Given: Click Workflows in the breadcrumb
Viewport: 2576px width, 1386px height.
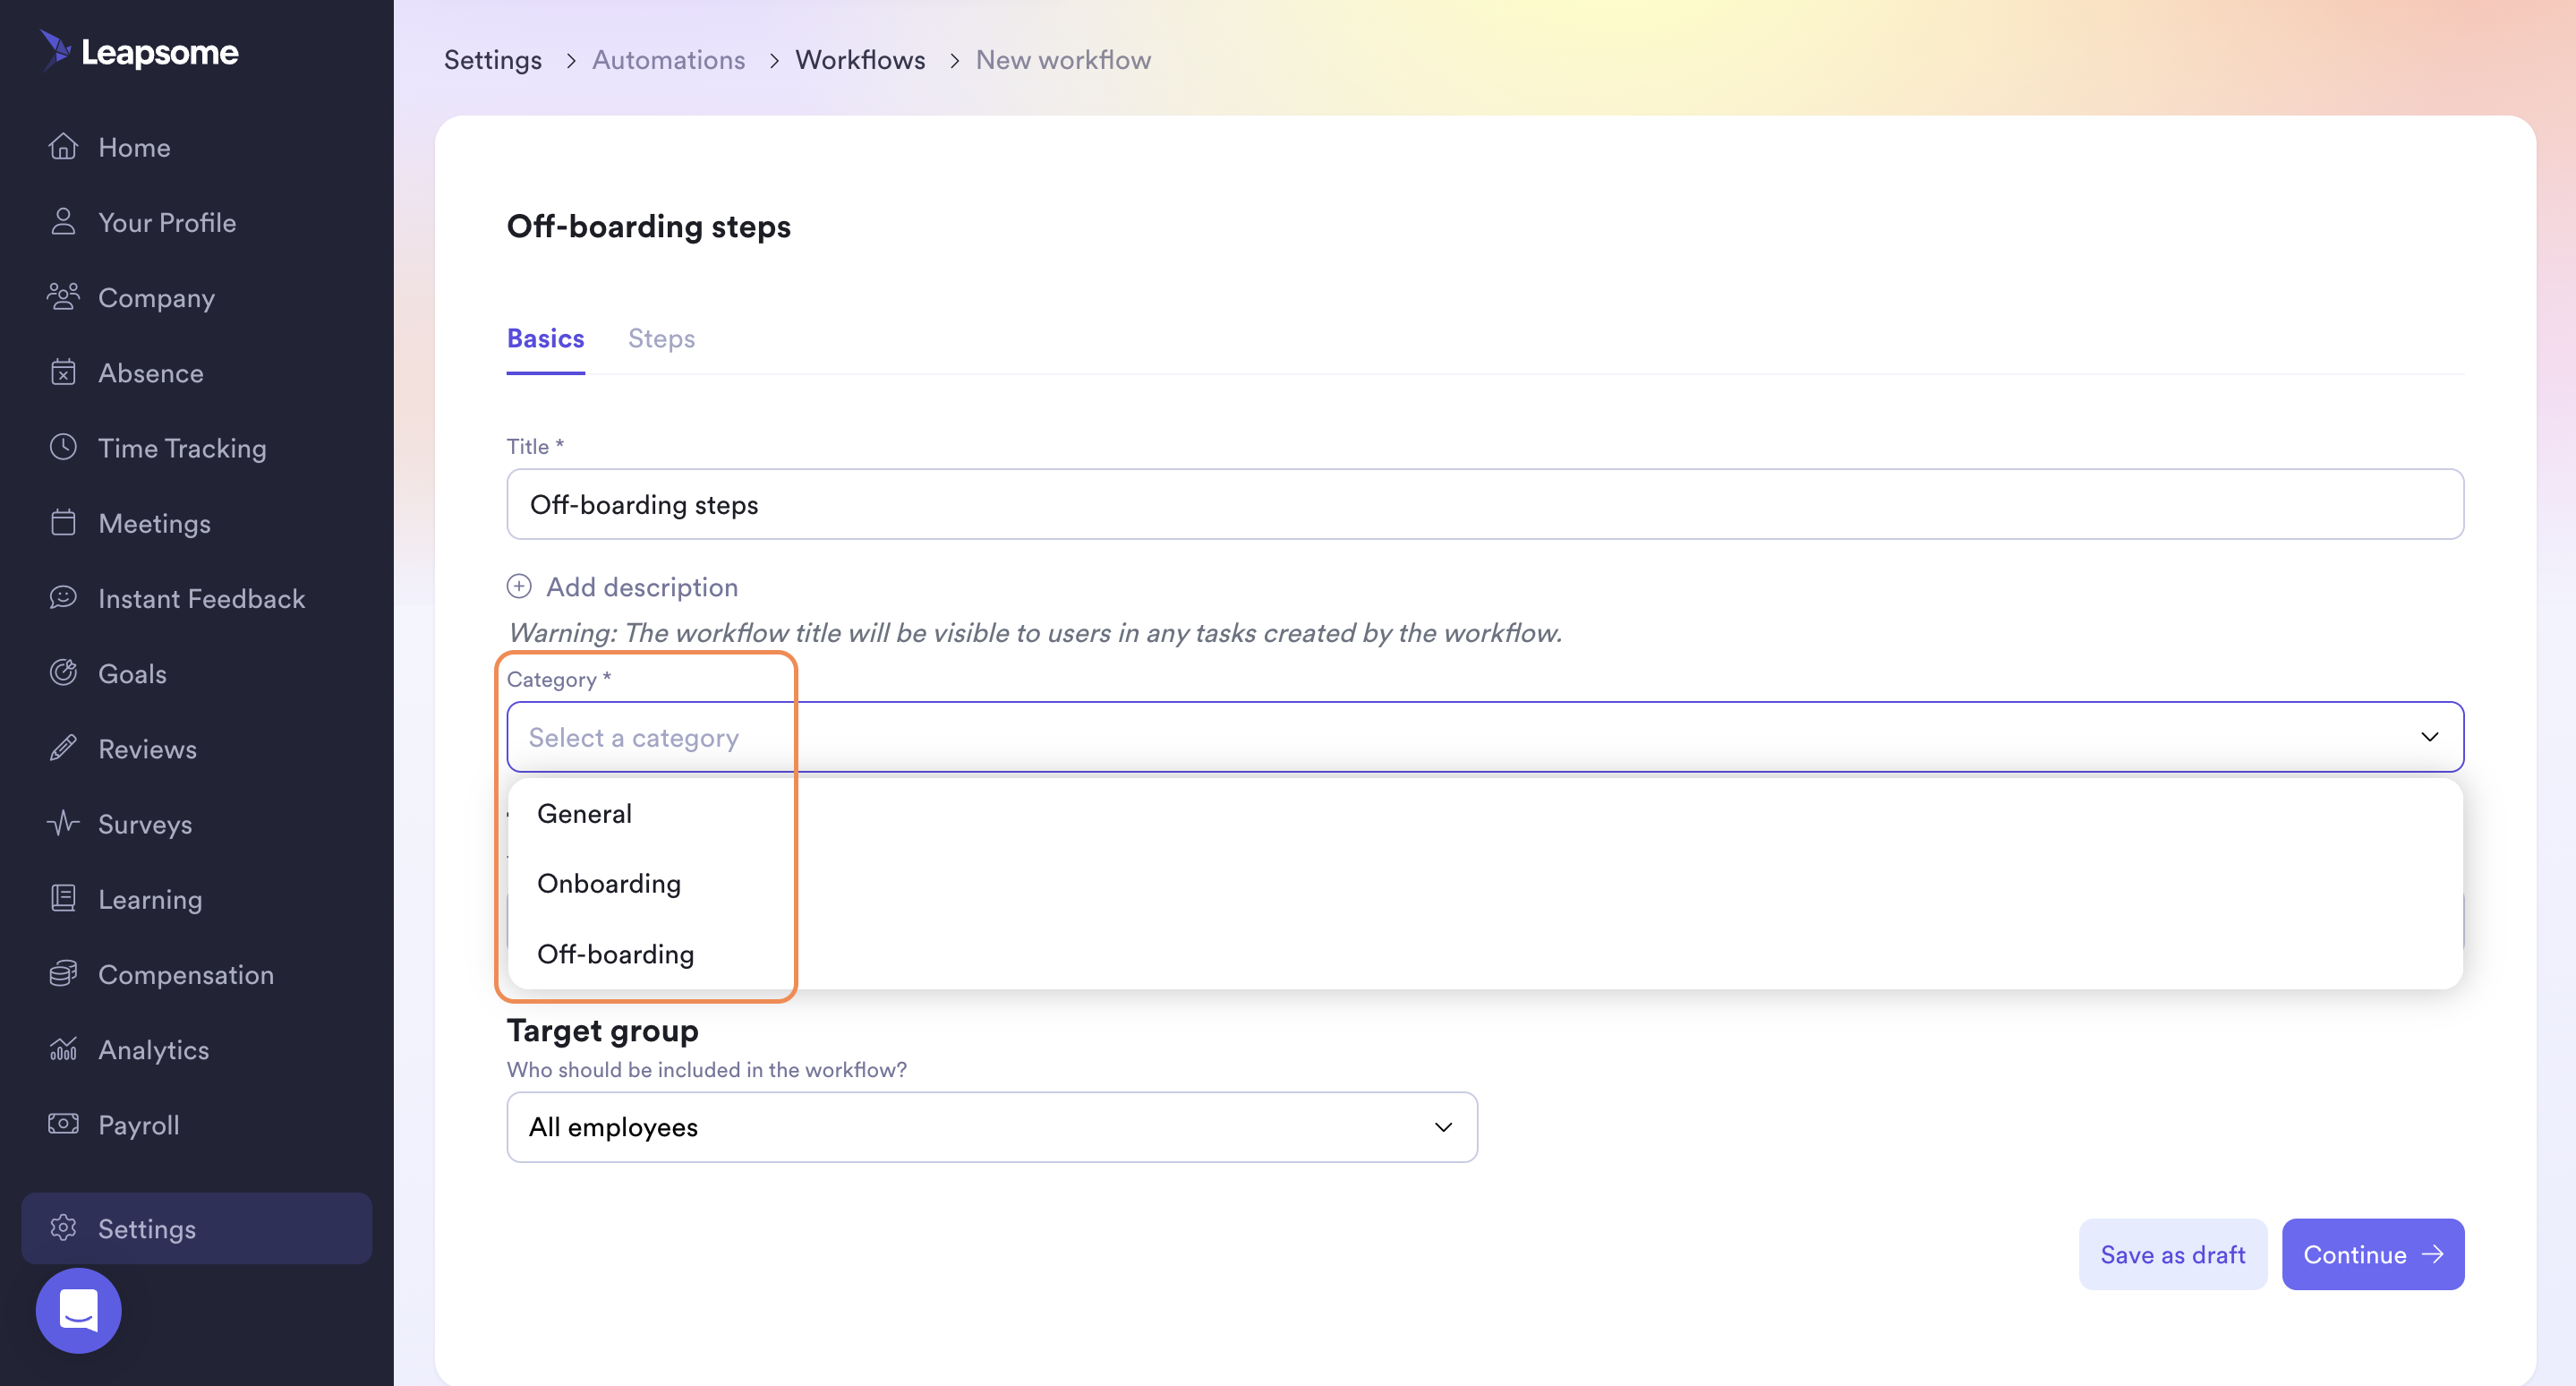Looking at the screenshot, I should tap(860, 60).
